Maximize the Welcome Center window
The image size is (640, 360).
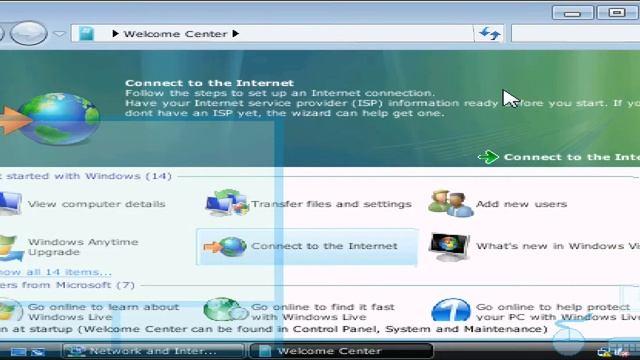point(617,13)
